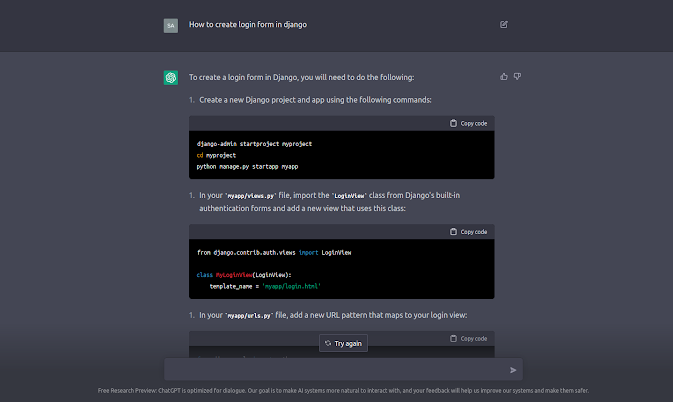This screenshot has width=673, height=402.
Task: Send message with the arrow icon
Action: pos(513,370)
